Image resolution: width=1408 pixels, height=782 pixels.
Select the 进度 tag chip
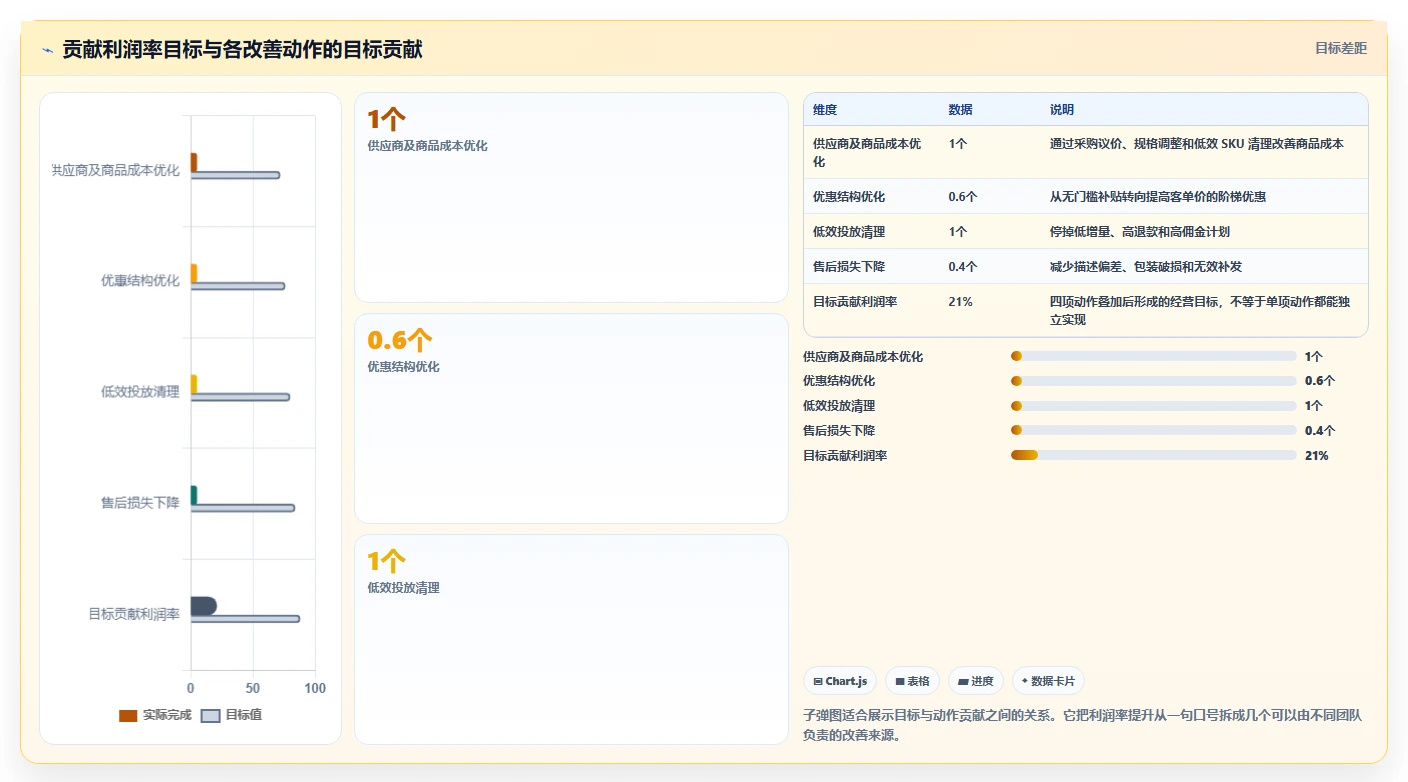click(976, 681)
